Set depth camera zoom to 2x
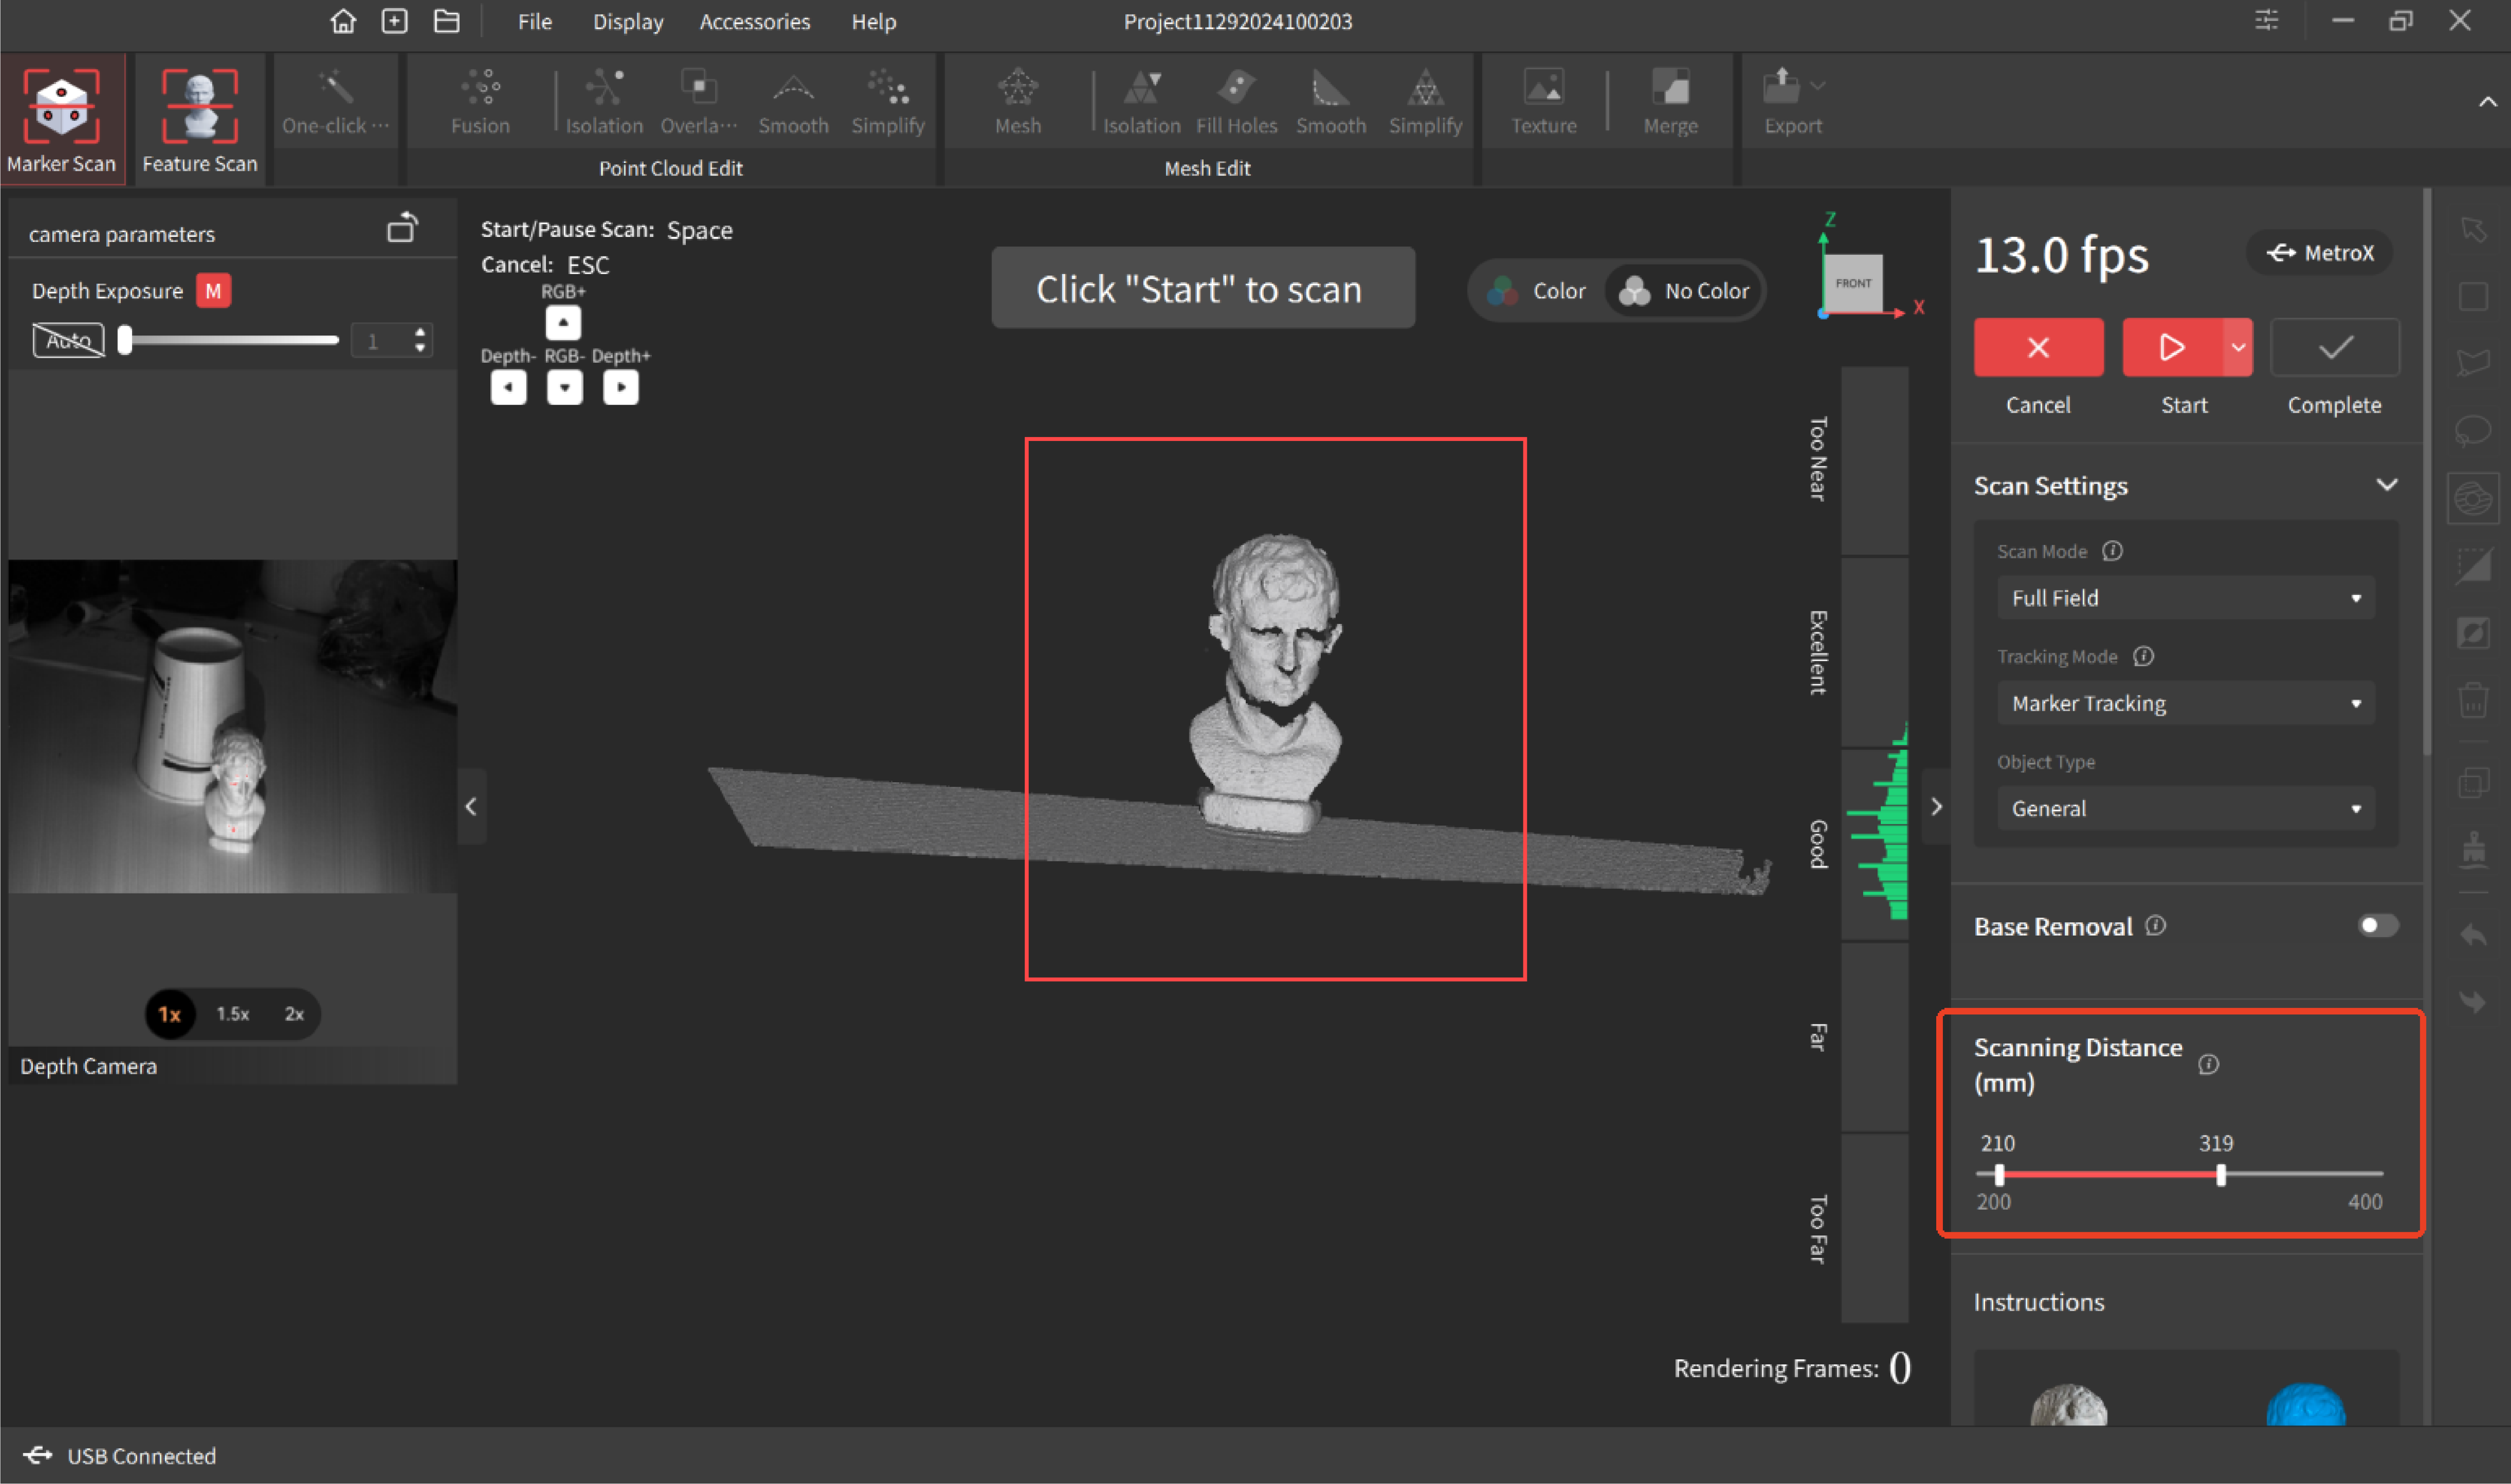The height and width of the screenshot is (1484, 2511). point(294,1014)
